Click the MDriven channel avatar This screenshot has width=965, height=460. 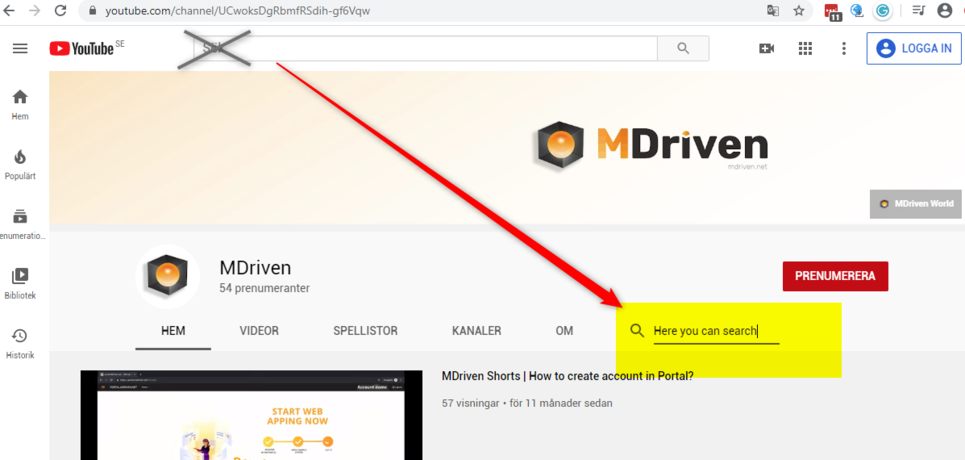[x=167, y=276]
